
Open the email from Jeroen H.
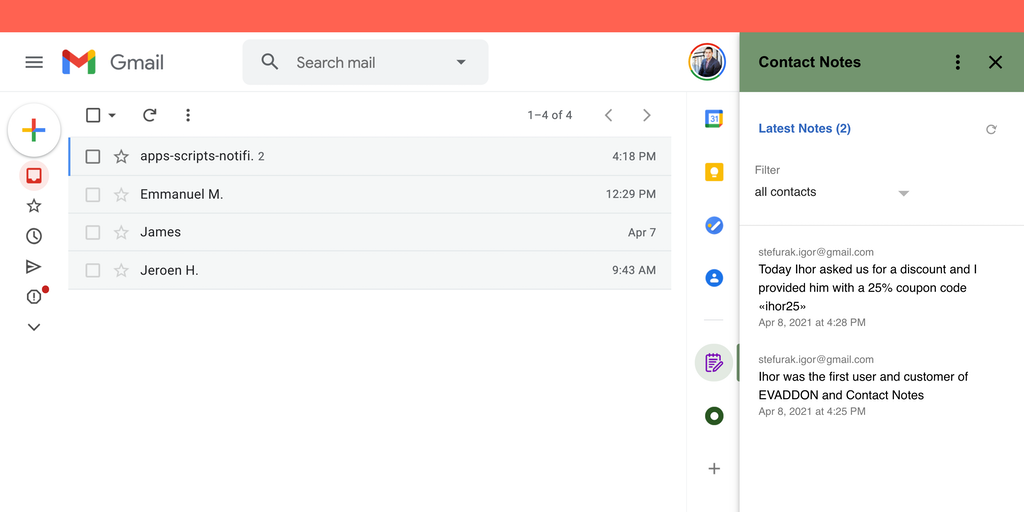pos(370,270)
